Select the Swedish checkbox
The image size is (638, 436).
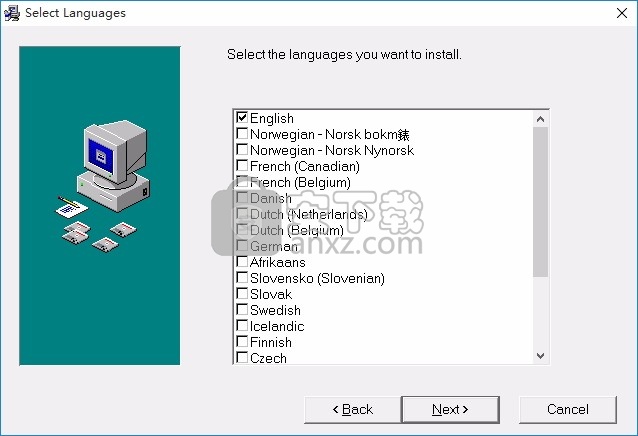pos(242,310)
